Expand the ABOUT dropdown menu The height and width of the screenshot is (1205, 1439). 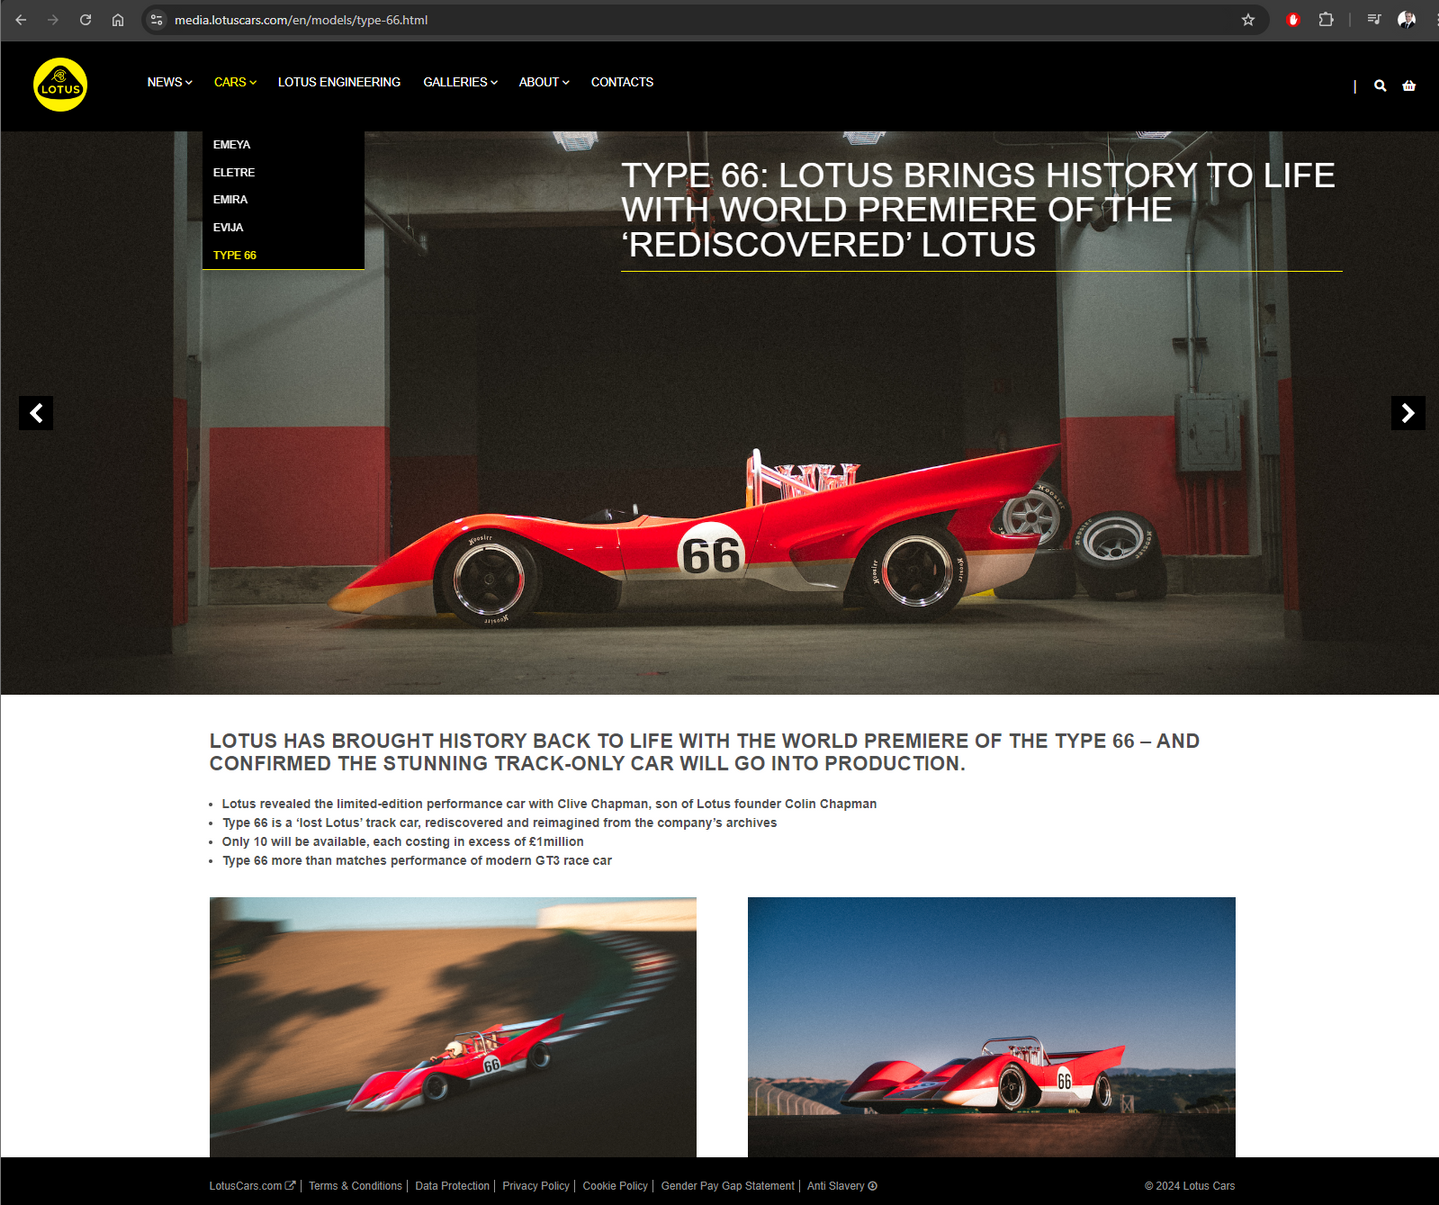pyautogui.click(x=544, y=82)
